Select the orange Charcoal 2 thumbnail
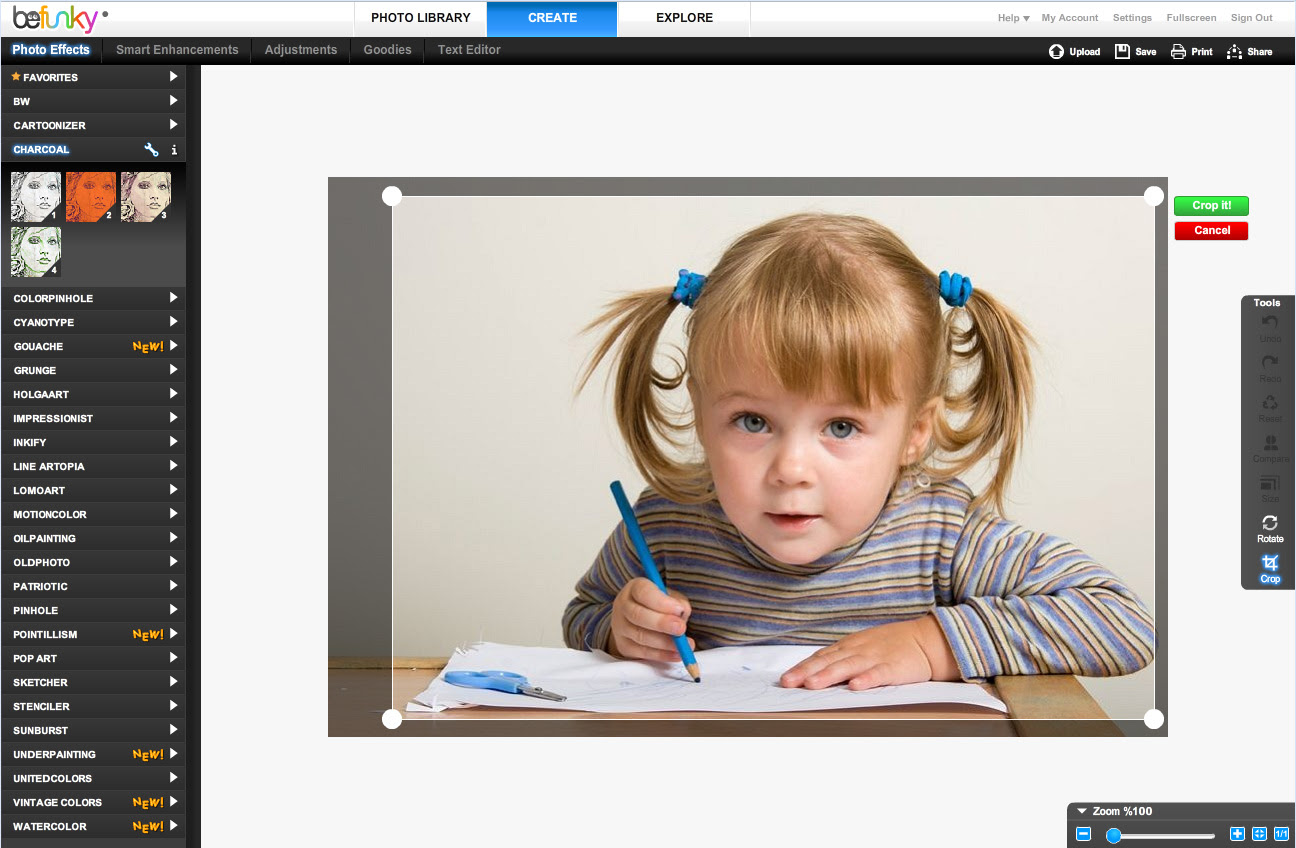 pyautogui.click(x=91, y=196)
